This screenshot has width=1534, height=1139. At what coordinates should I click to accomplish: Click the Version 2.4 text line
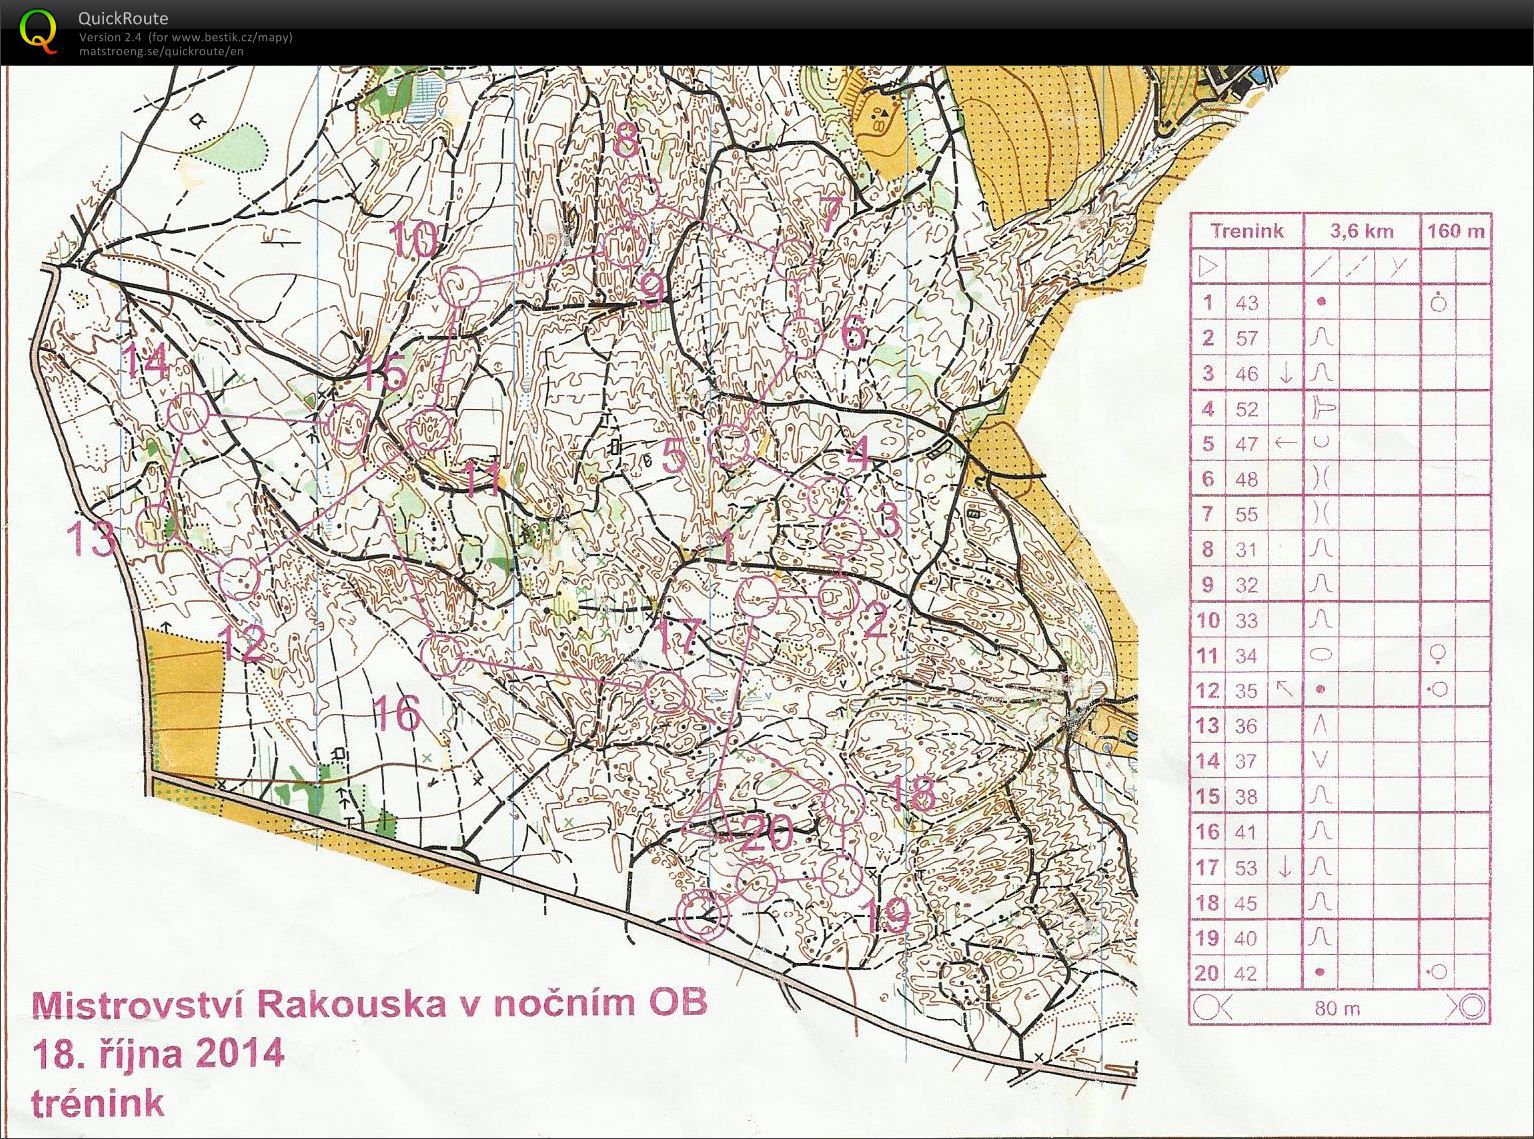(186, 37)
